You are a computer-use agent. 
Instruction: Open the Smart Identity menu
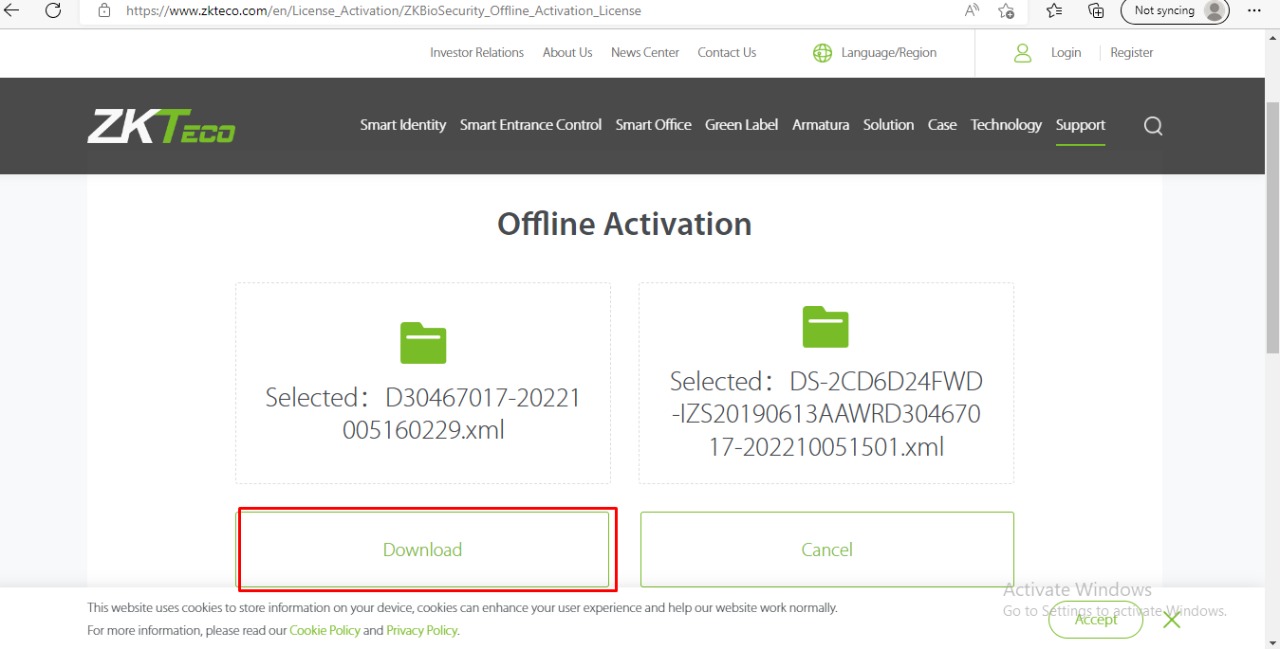tap(403, 125)
